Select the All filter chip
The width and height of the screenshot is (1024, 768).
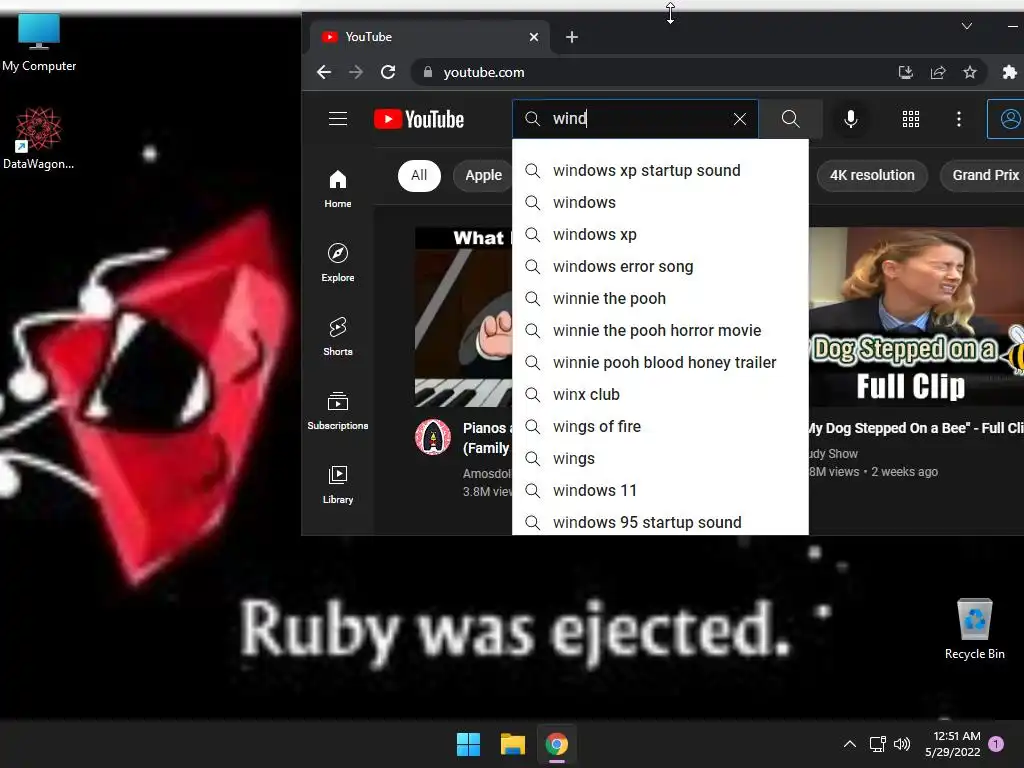(419, 176)
